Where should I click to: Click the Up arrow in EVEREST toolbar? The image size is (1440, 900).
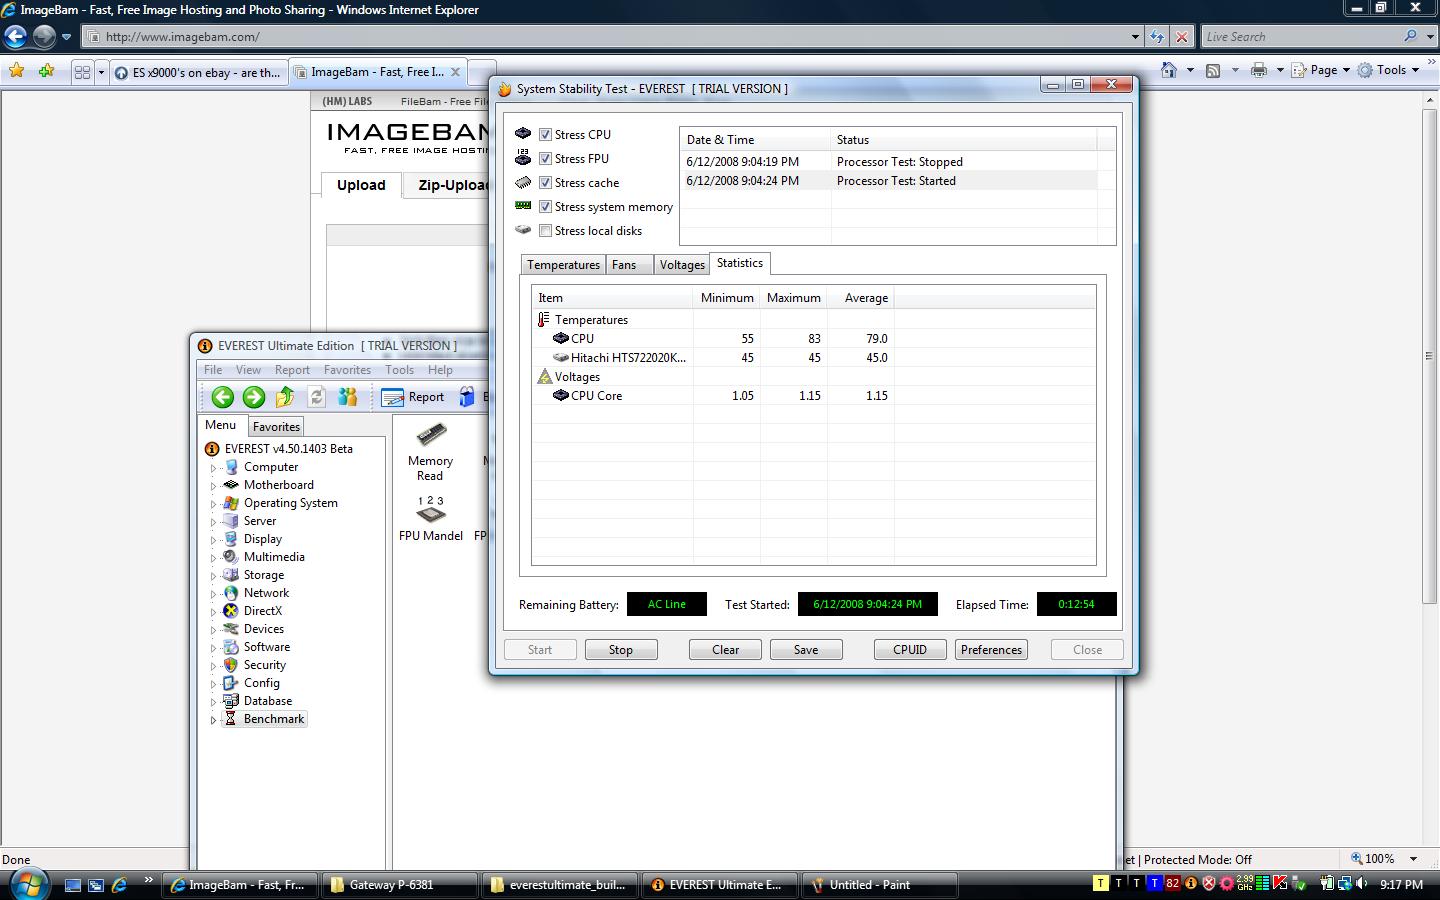click(285, 397)
